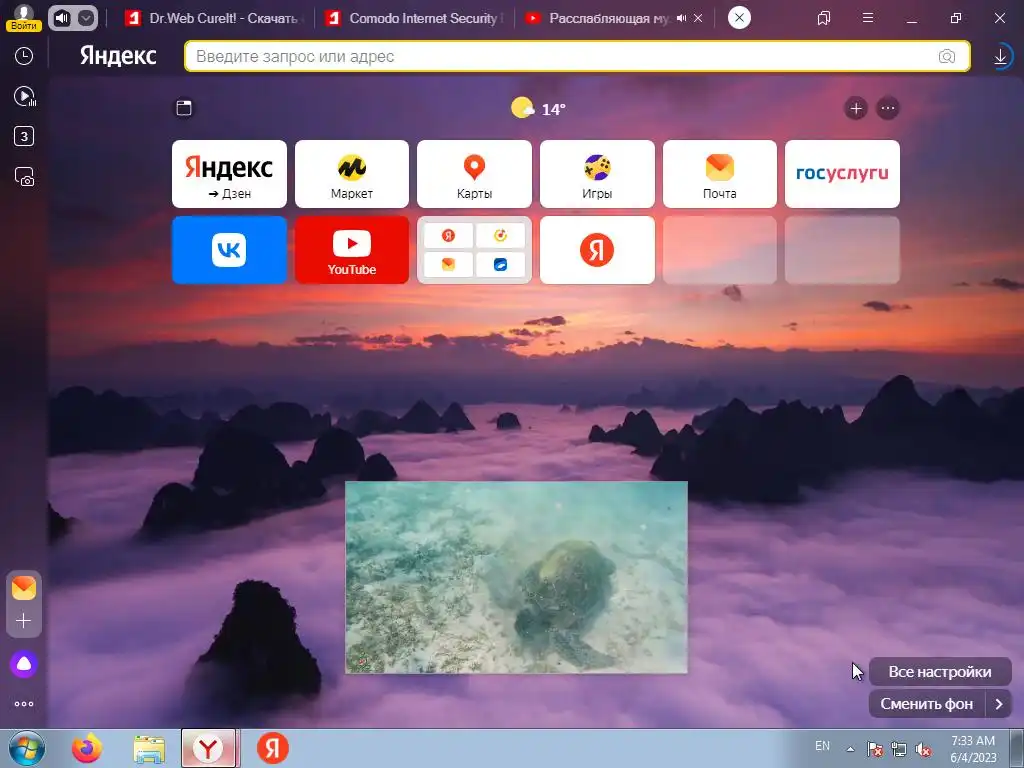Open Windows Explorer from the taskbar
Screen dimensions: 1024x768
[x=149, y=748]
